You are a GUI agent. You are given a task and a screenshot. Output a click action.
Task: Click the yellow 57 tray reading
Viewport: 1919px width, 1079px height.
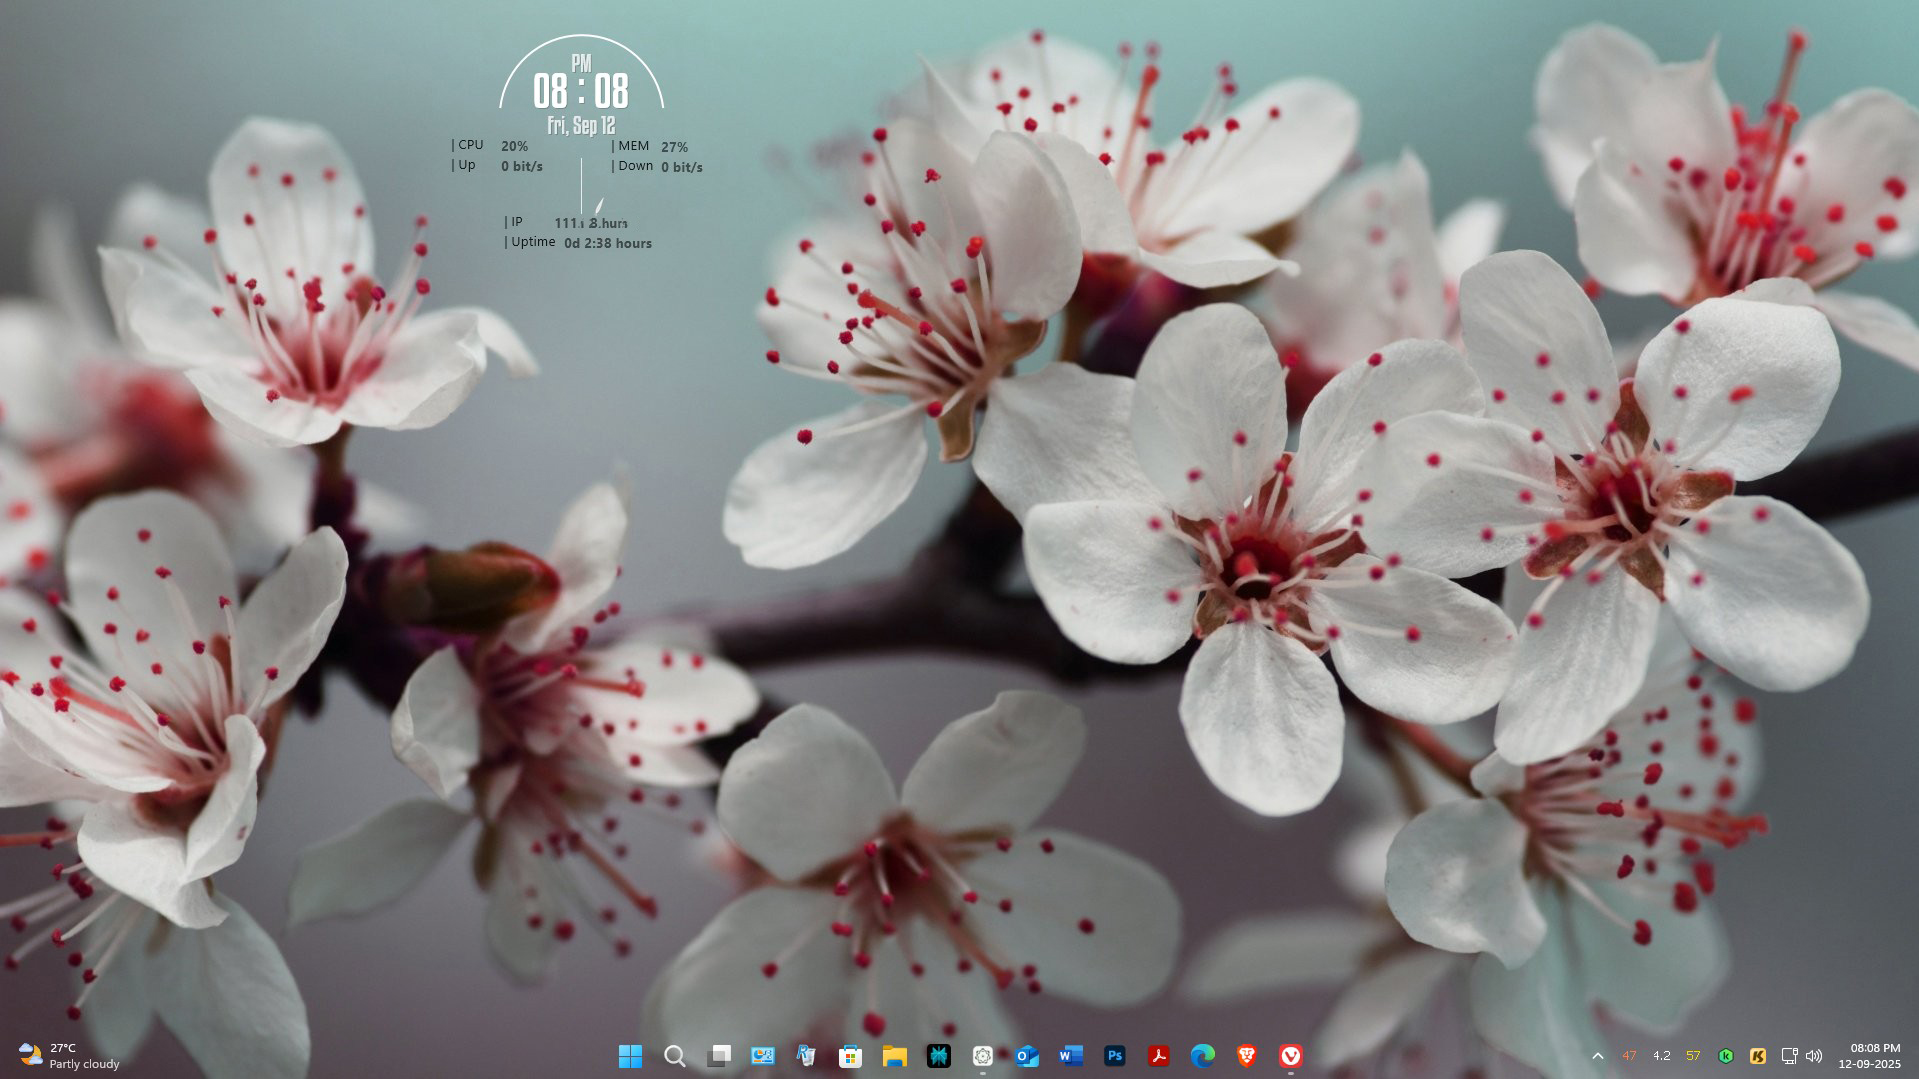click(1693, 1056)
